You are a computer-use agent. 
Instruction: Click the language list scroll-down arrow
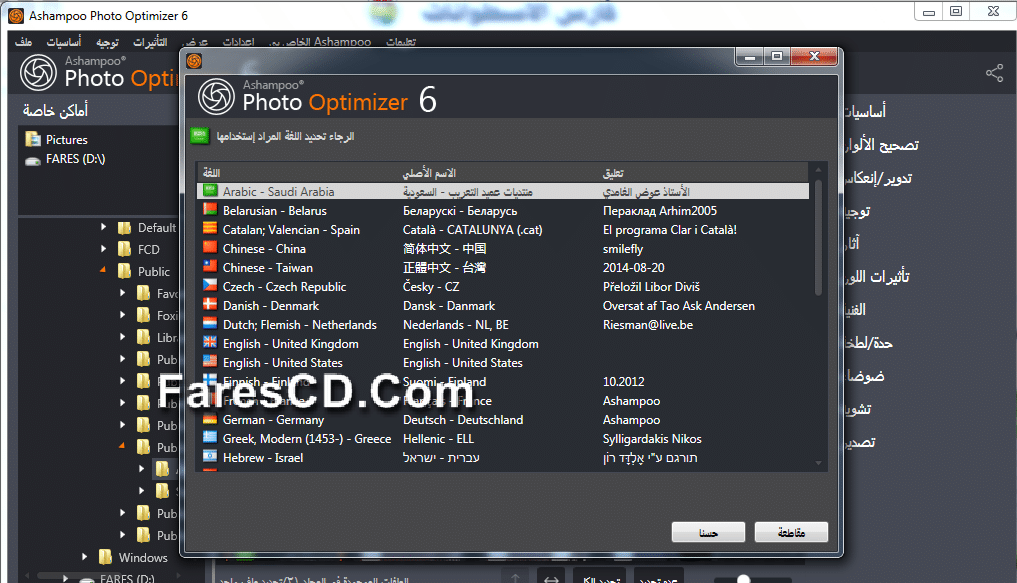point(819,463)
